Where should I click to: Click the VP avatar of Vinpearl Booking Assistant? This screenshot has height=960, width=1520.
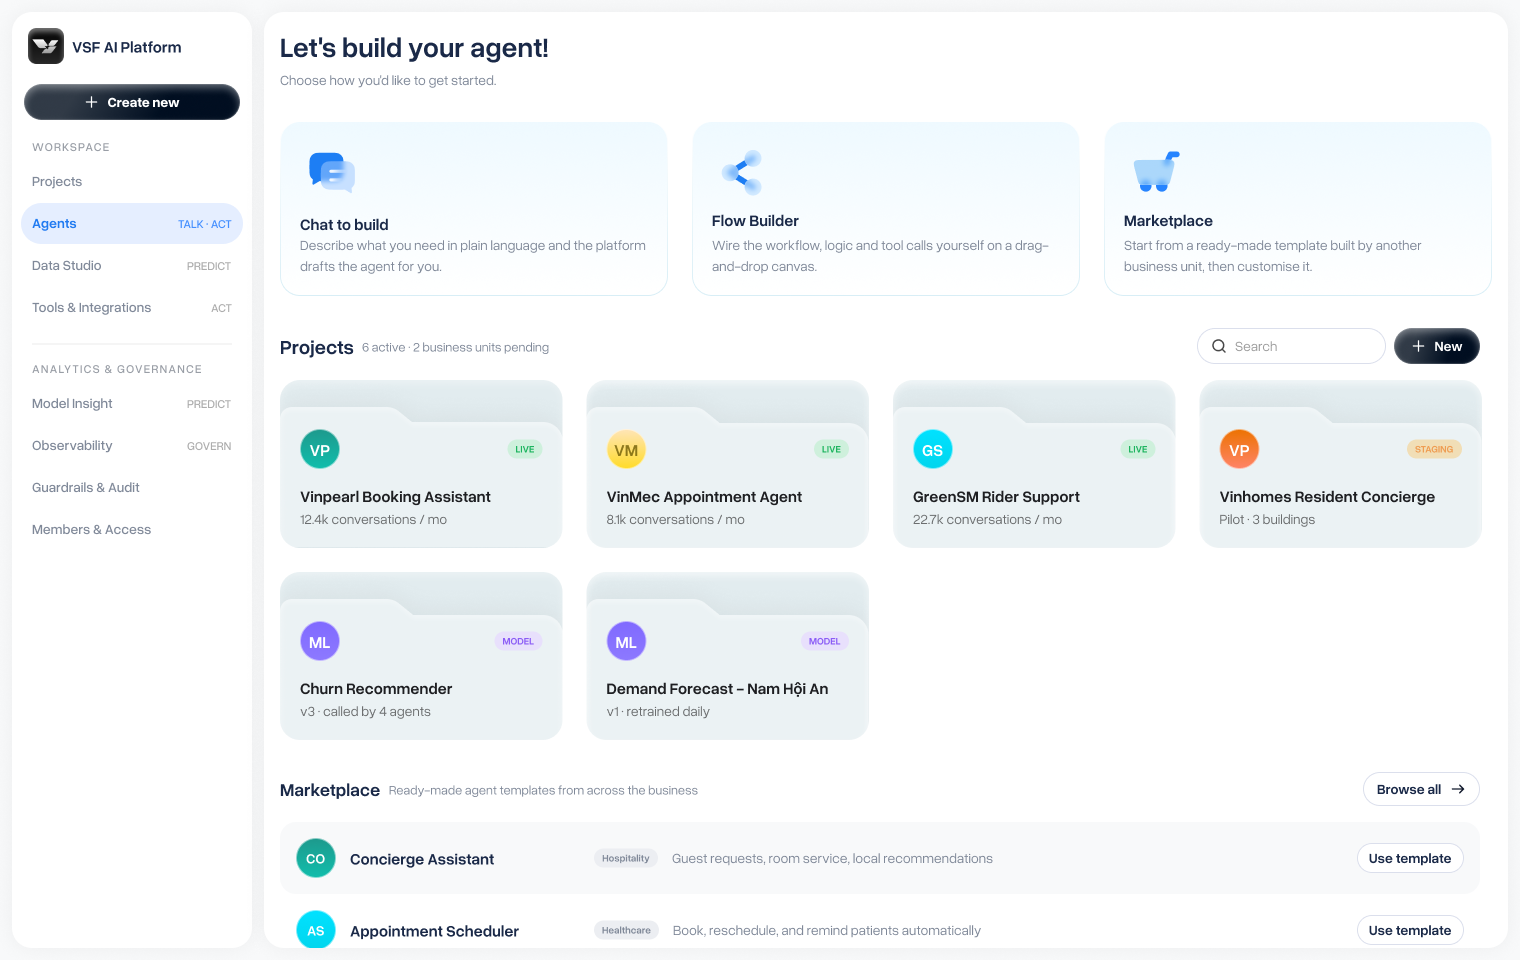[x=320, y=450]
